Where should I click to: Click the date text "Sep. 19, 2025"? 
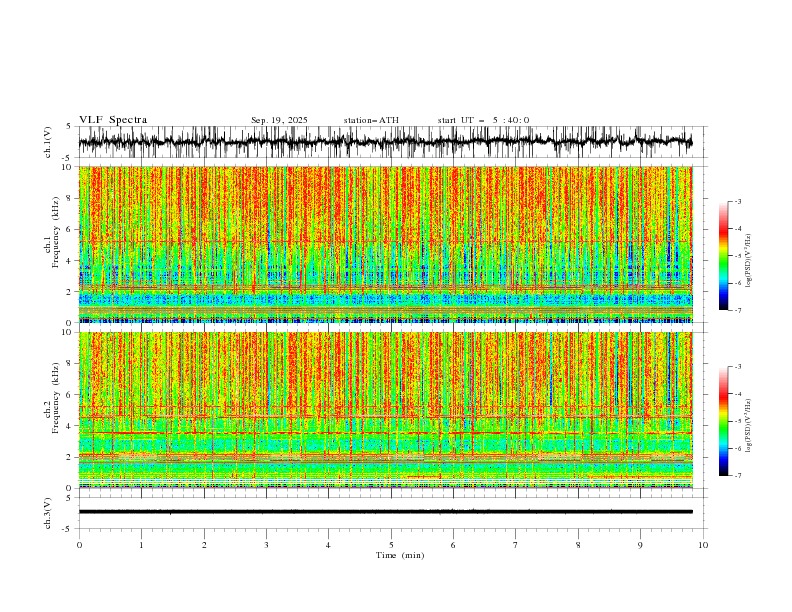279,120
